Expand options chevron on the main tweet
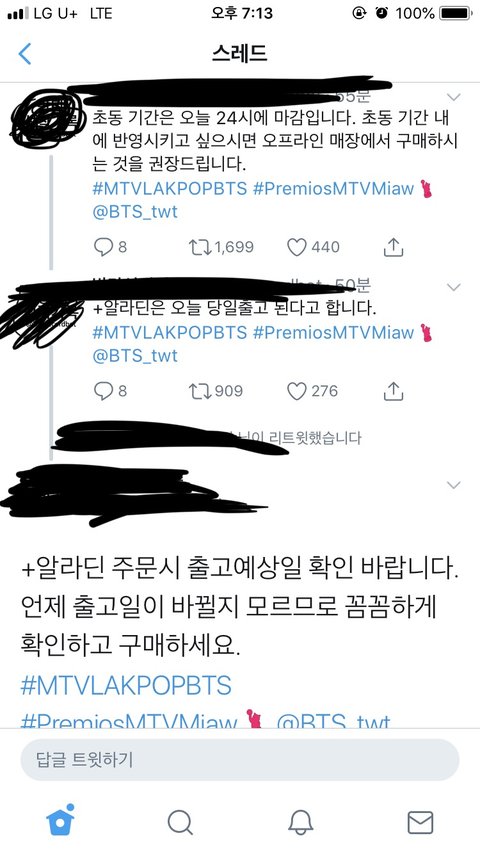The image size is (480, 854). [453, 485]
